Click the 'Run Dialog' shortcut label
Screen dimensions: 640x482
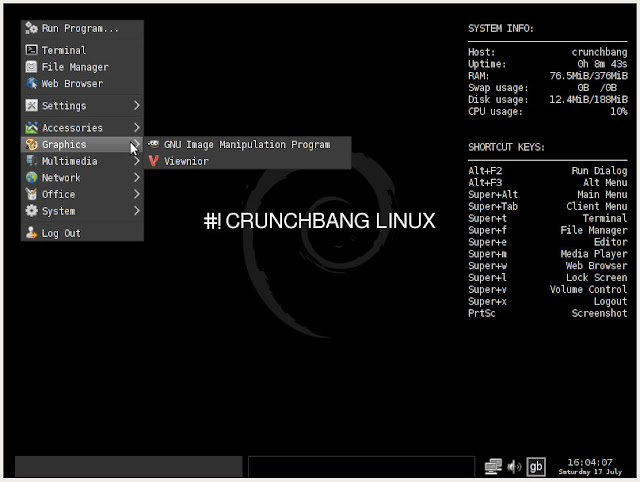pyautogui.click(x=599, y=170)
